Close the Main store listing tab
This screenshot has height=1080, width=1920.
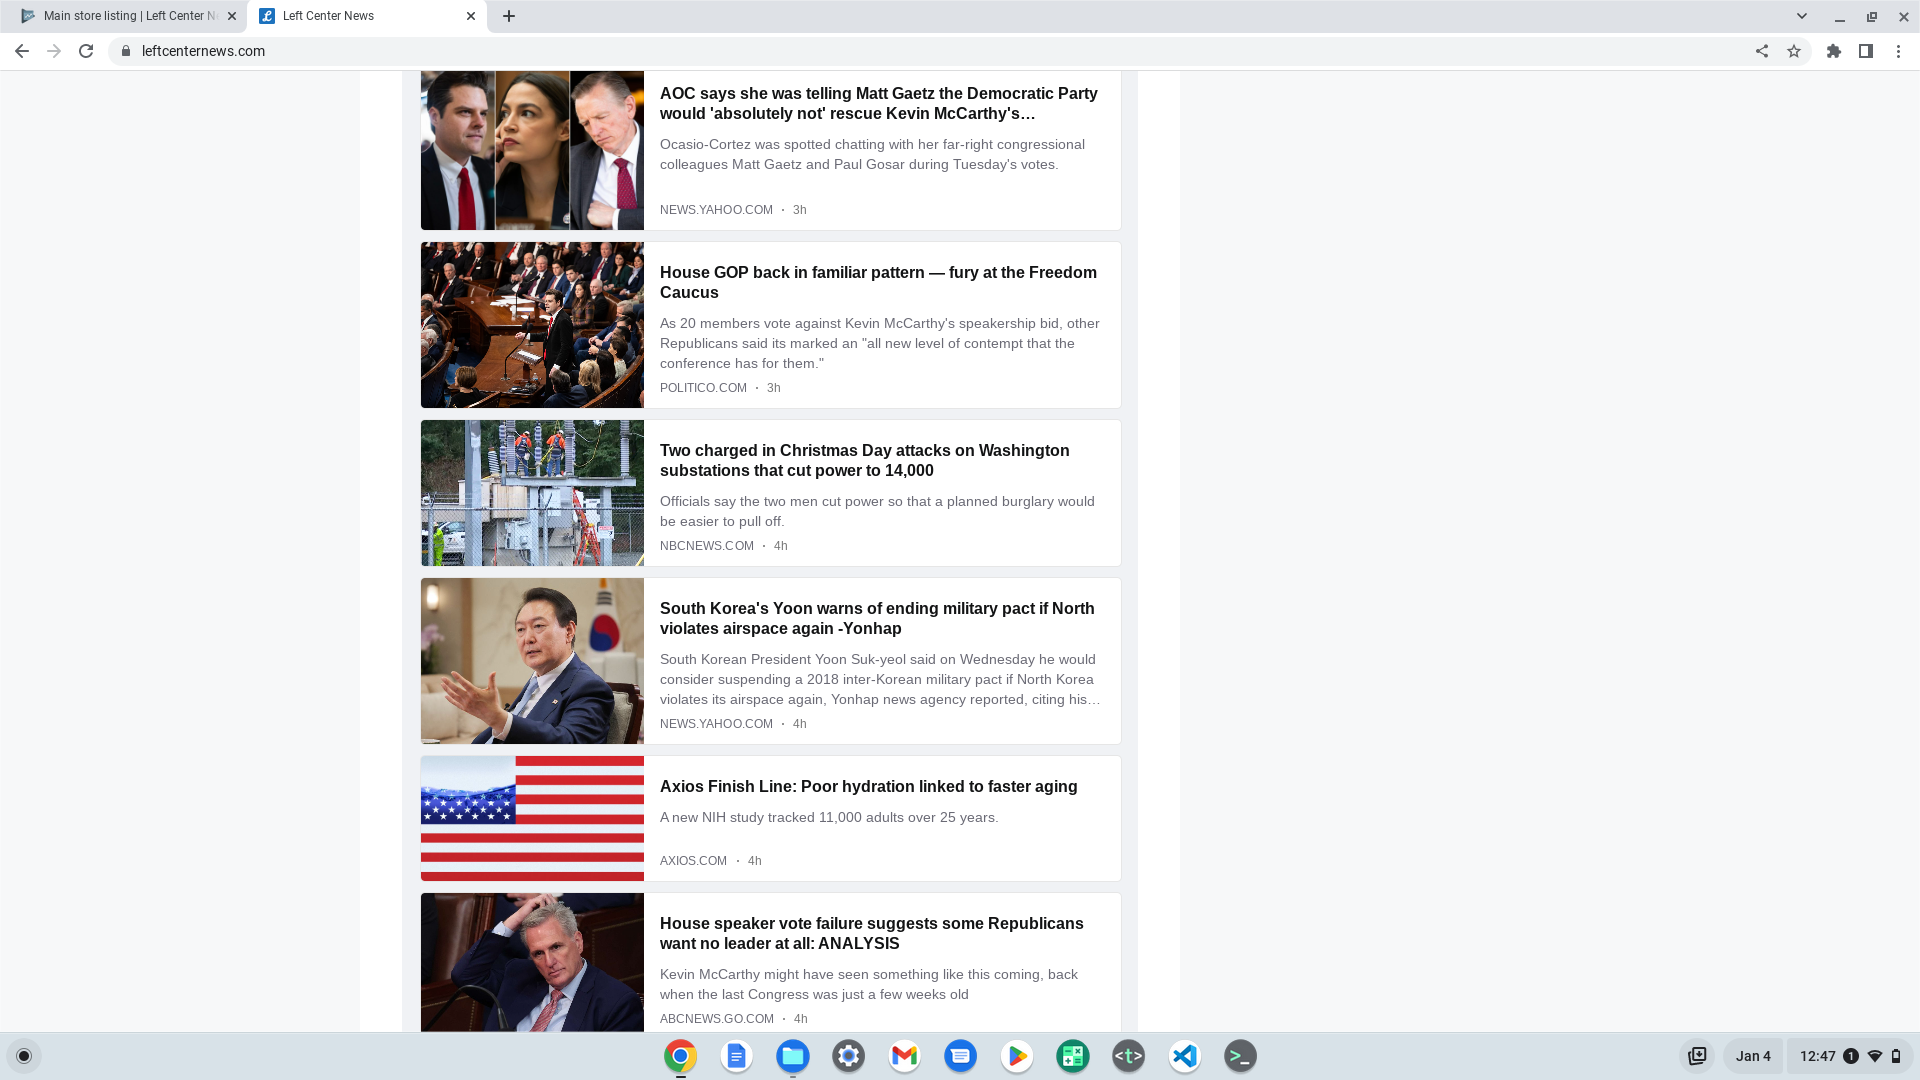(232, 16)
